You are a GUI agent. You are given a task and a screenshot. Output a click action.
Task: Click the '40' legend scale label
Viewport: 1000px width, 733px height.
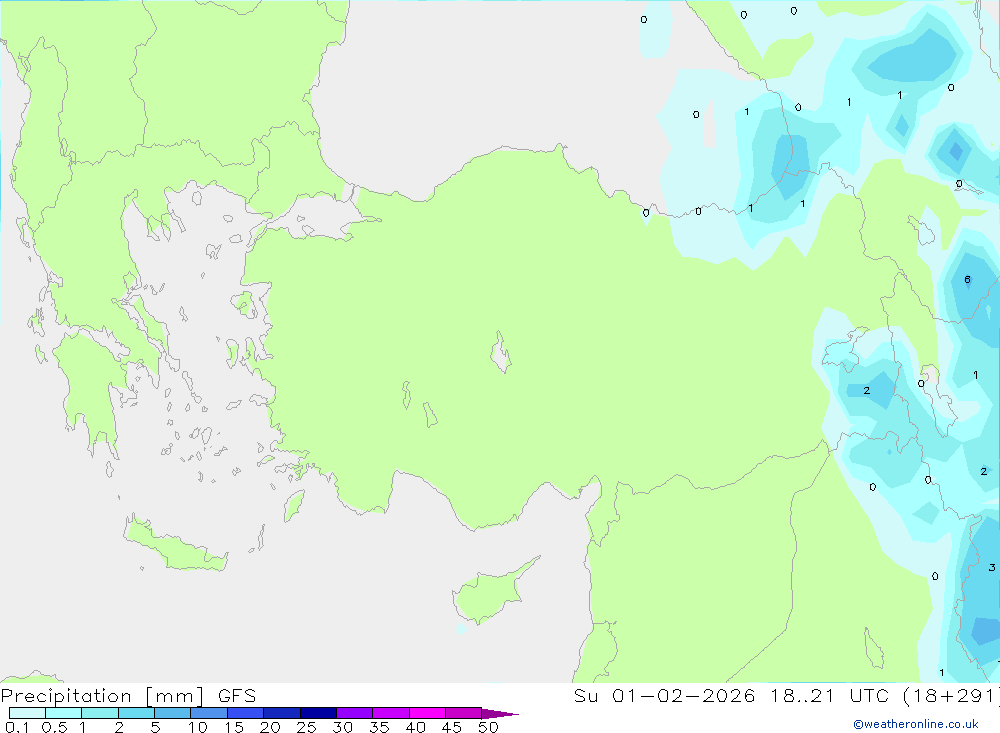pyautogui.click(x=416, y=727)
